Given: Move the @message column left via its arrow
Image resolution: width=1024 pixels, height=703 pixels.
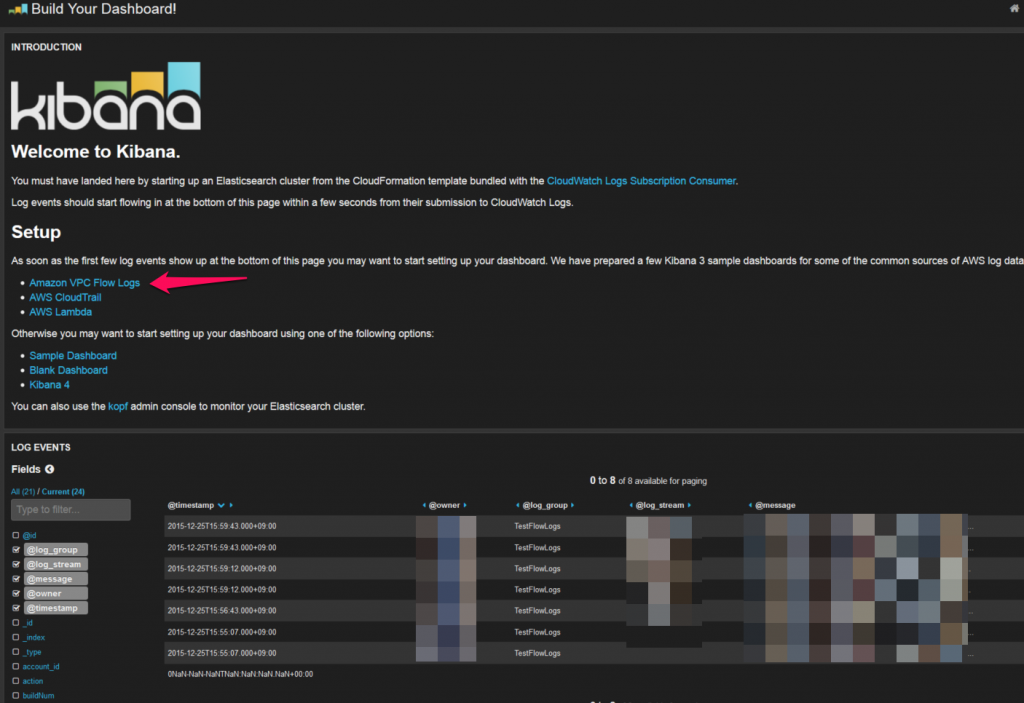Looking at the screenshot, I should click(750, 506).
